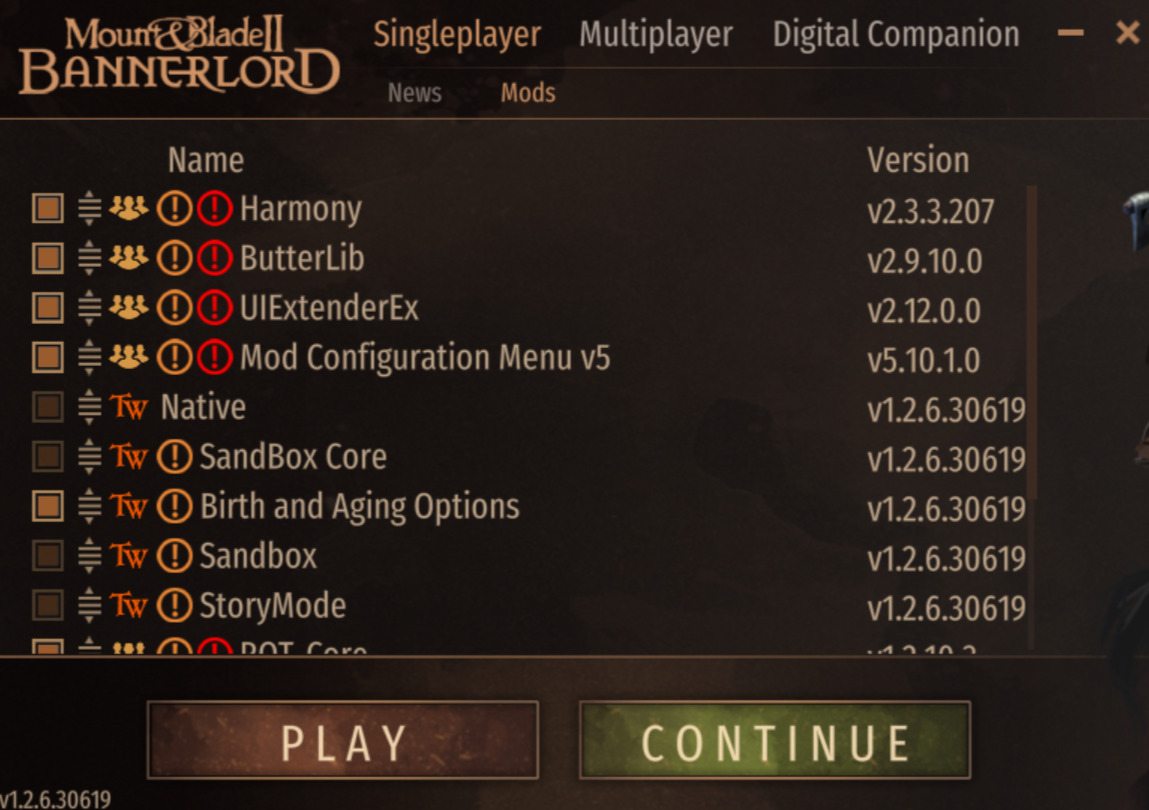Toggle the Birth and Aging Options checkbox

pos(48,506)
